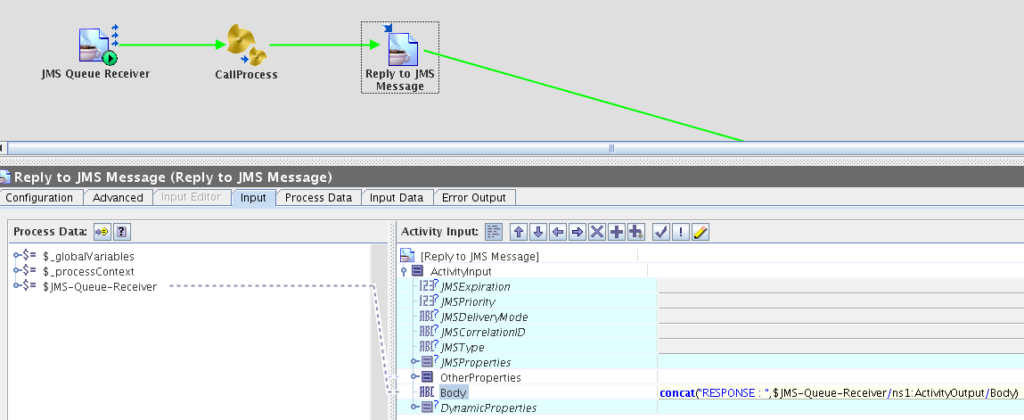Click the Process Data help question icon
1024x420 pixels.
pos(122,232)
